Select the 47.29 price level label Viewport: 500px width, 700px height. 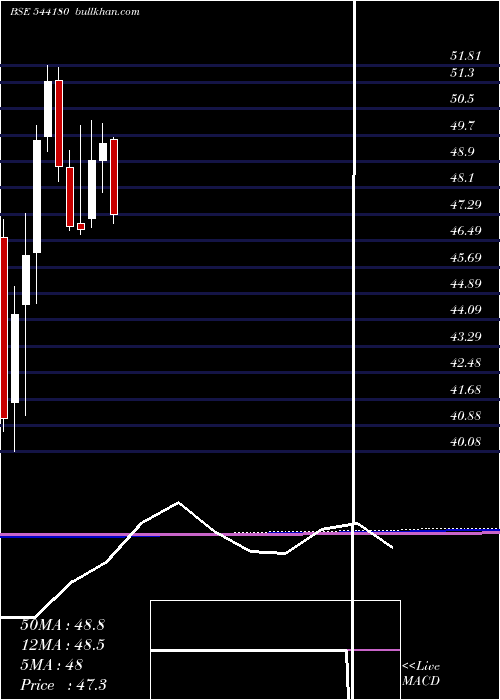coord(465,205)
